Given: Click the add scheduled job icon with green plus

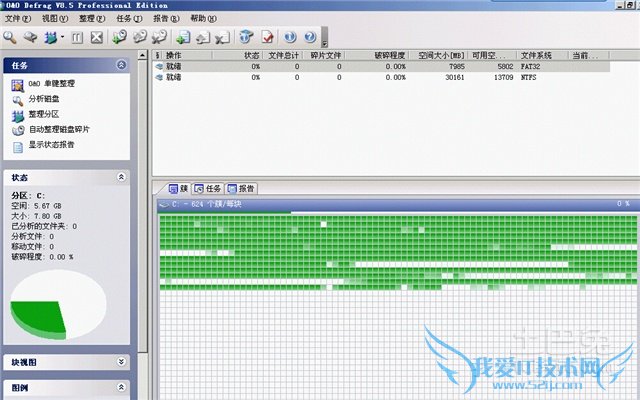Looking at the screenshot, I should point(120,37).
